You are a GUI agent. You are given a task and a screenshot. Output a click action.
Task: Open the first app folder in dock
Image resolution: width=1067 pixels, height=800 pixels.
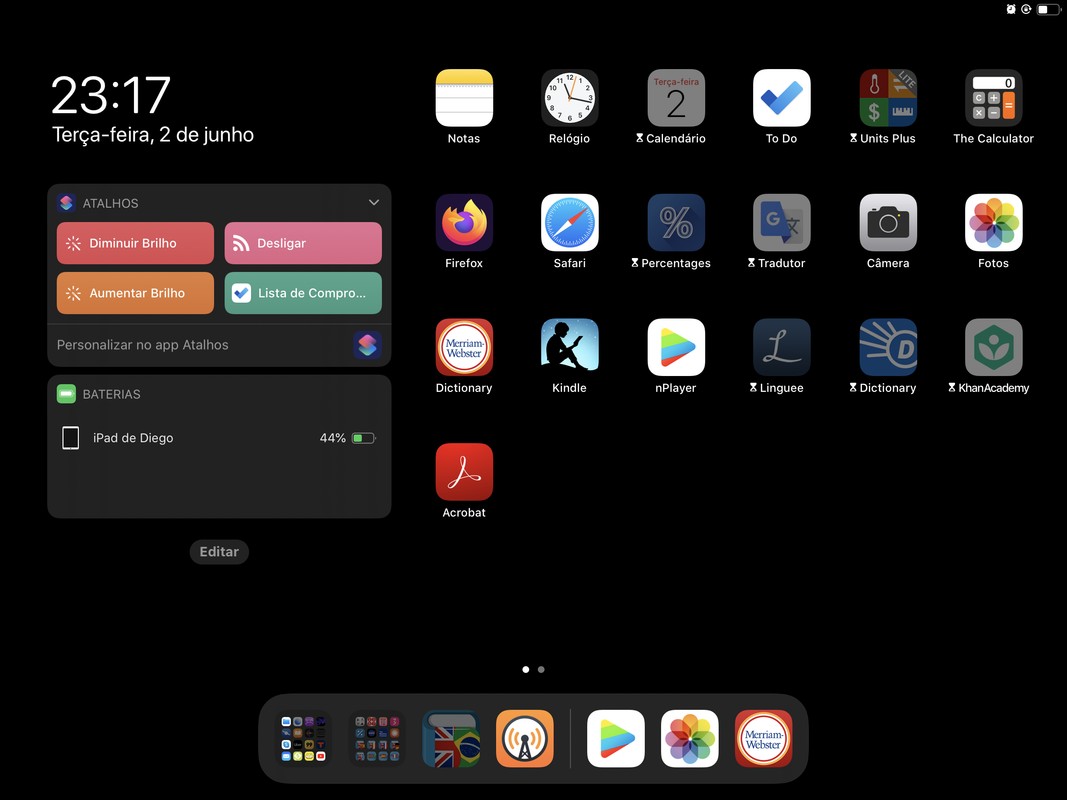click(303, 739)
